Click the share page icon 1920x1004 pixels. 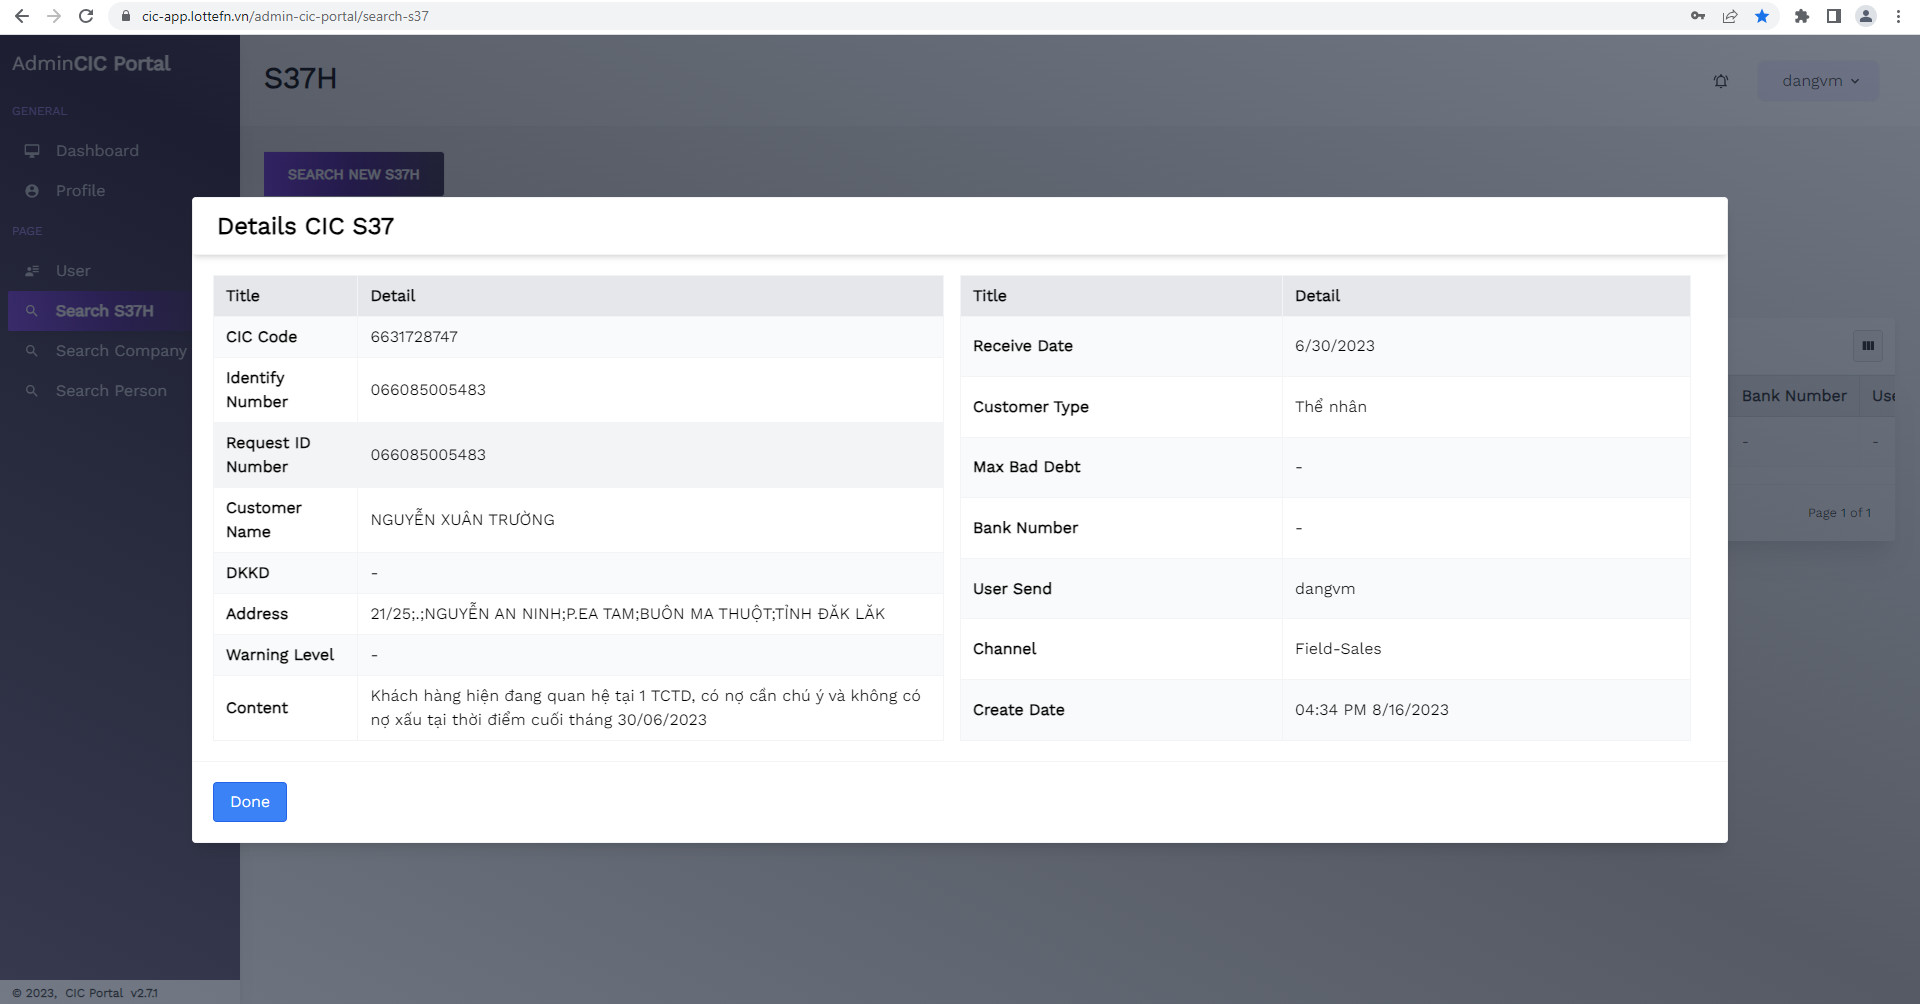tap(1730, 16)
